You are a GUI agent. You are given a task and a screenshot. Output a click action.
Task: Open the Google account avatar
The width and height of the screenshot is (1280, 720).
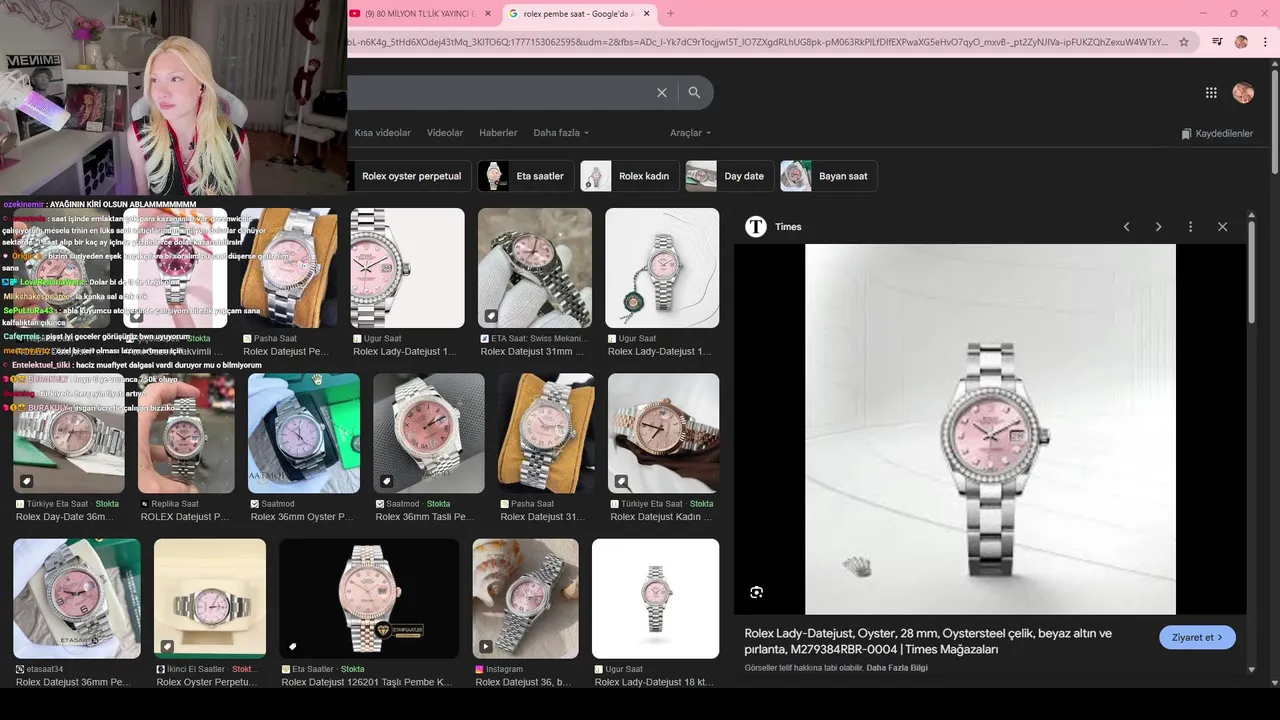pyautogui.click(x=1243, y=92)
